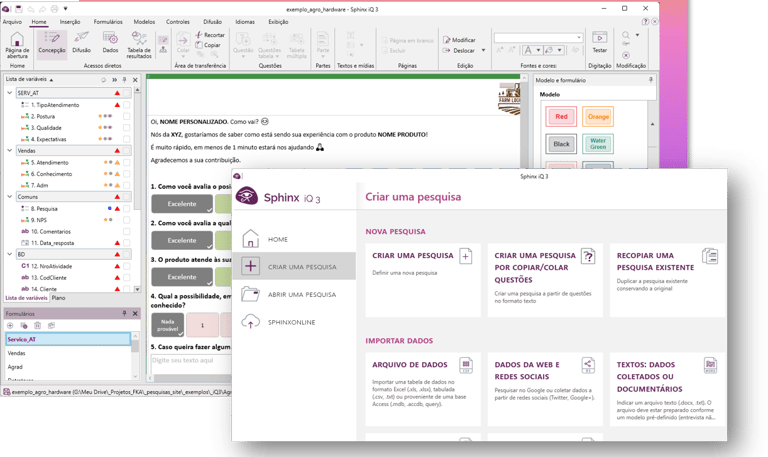
Task: Pin the Modelo e formulário panel
Action: [x=650, y=80]
